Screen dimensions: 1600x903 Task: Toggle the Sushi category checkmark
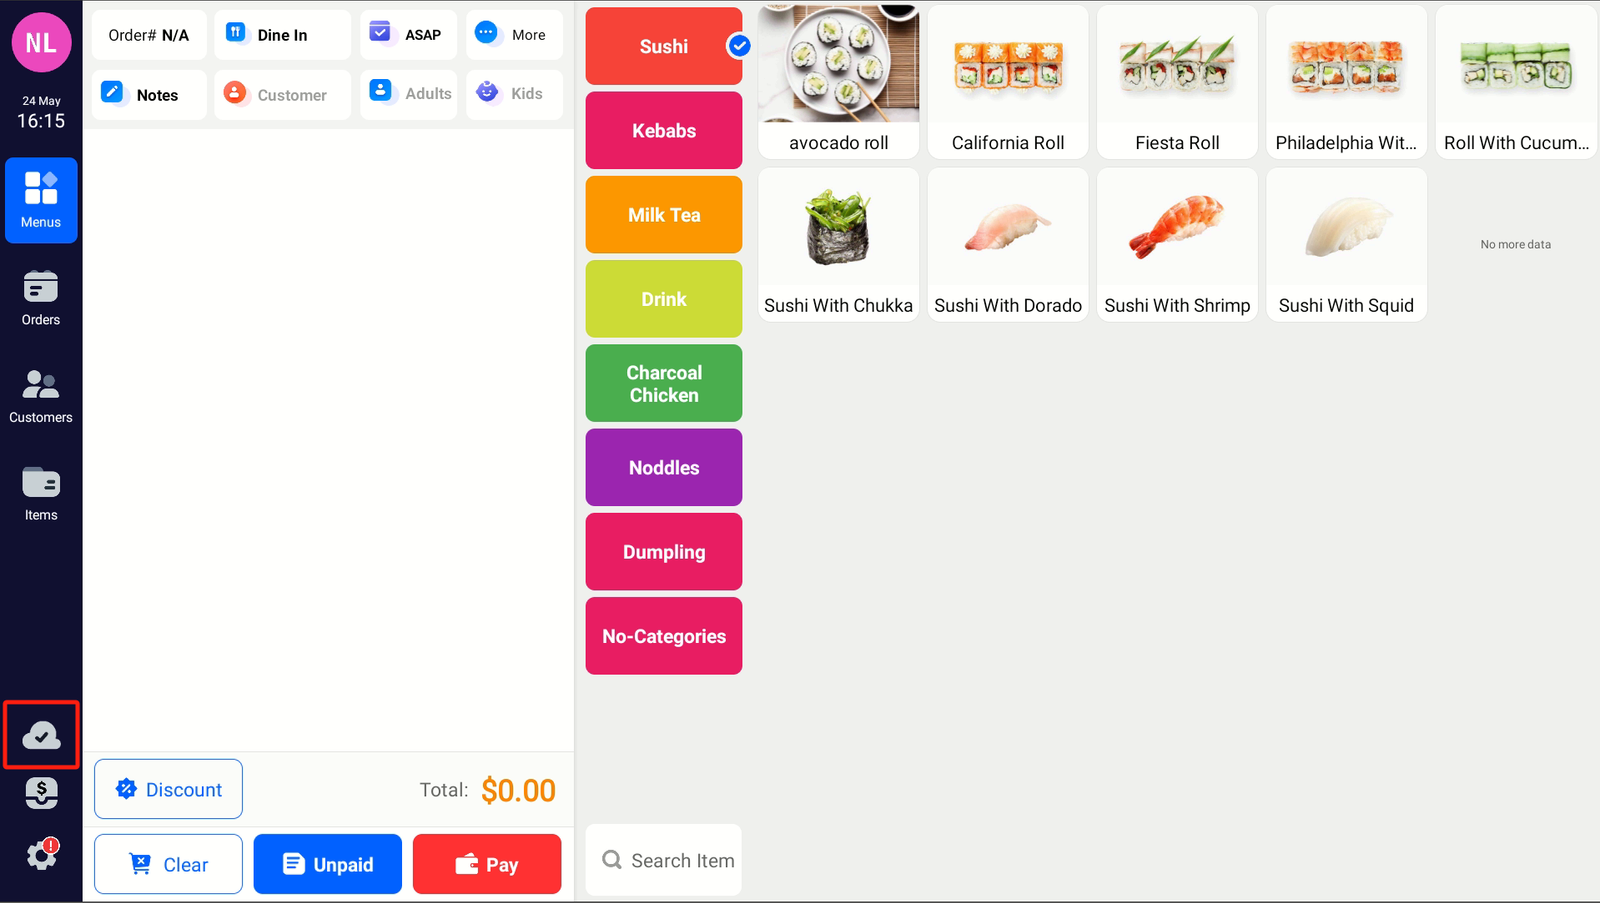point(739,45)
